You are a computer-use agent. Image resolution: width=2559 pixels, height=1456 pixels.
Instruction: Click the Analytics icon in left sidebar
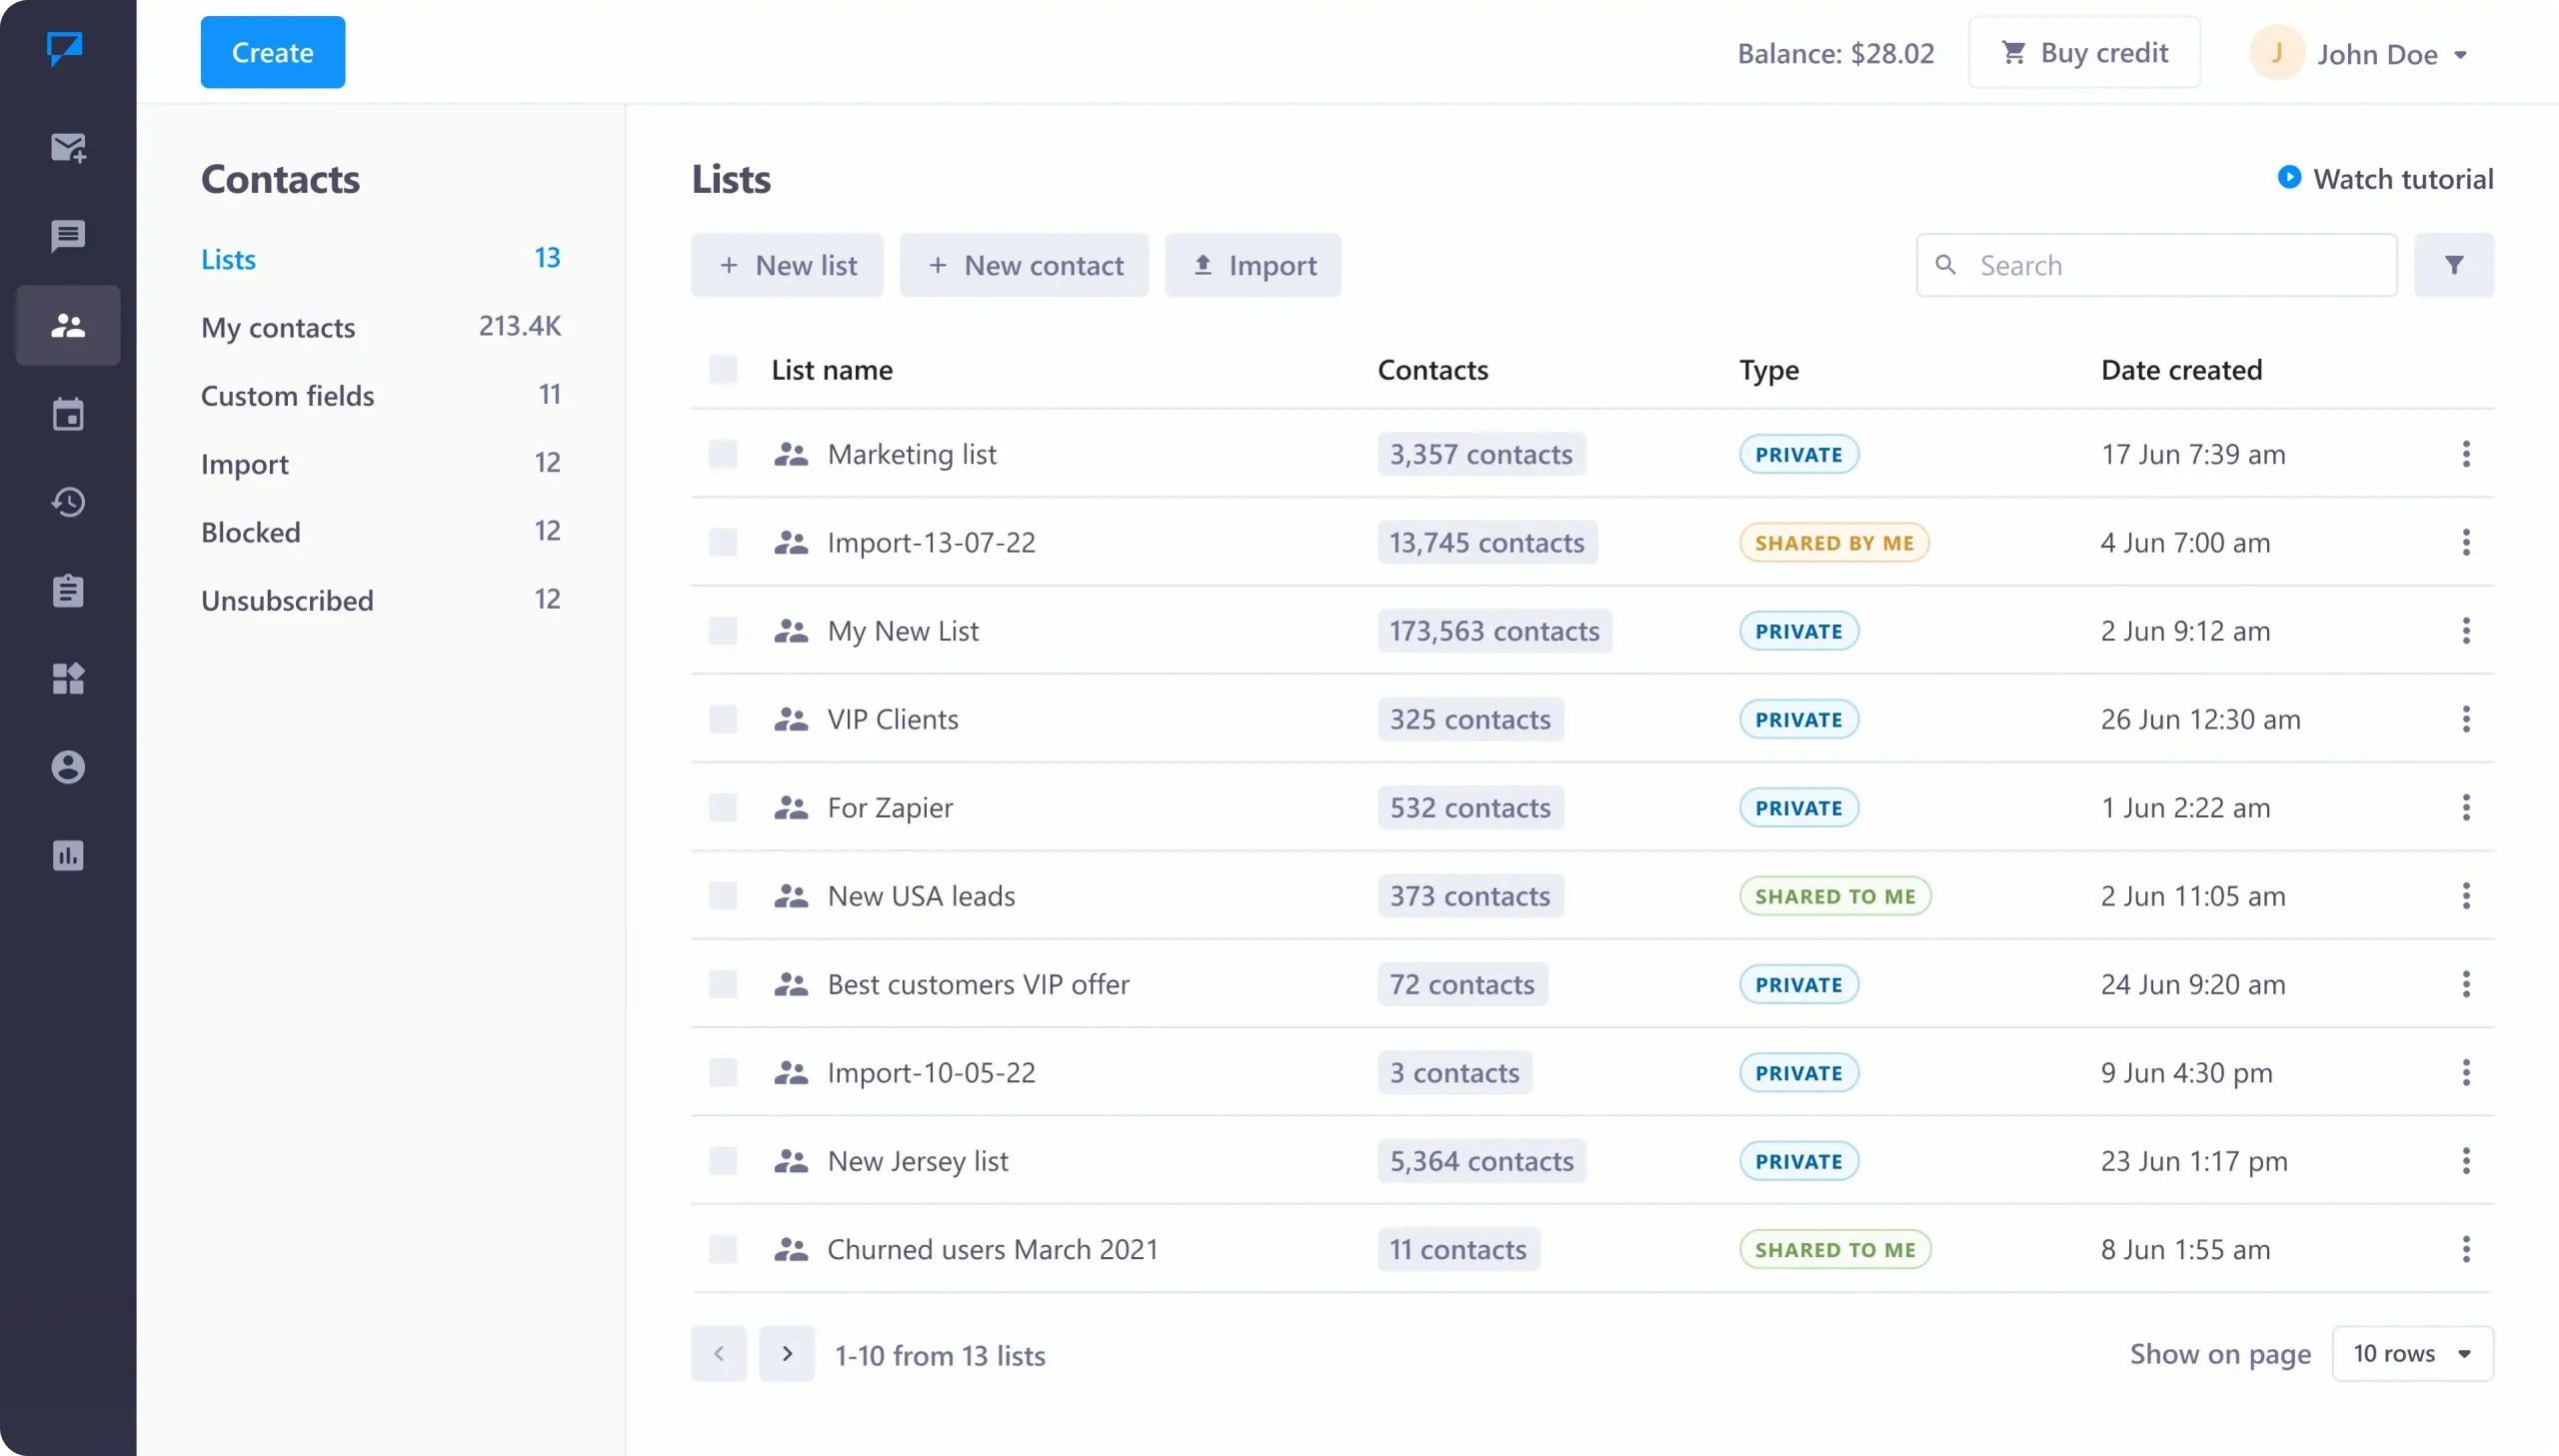tap(67, 855)
